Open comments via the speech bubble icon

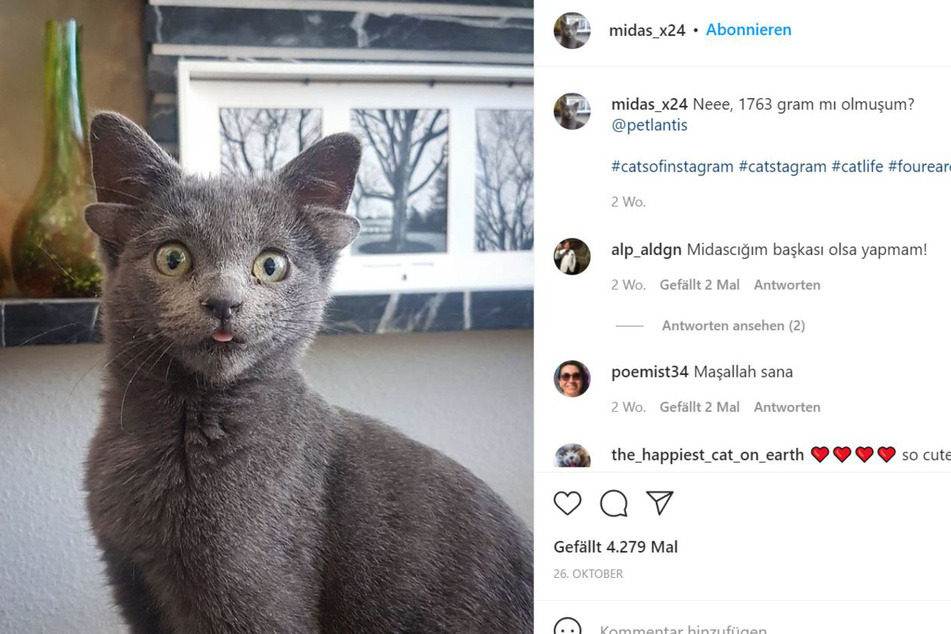[614, 503]
